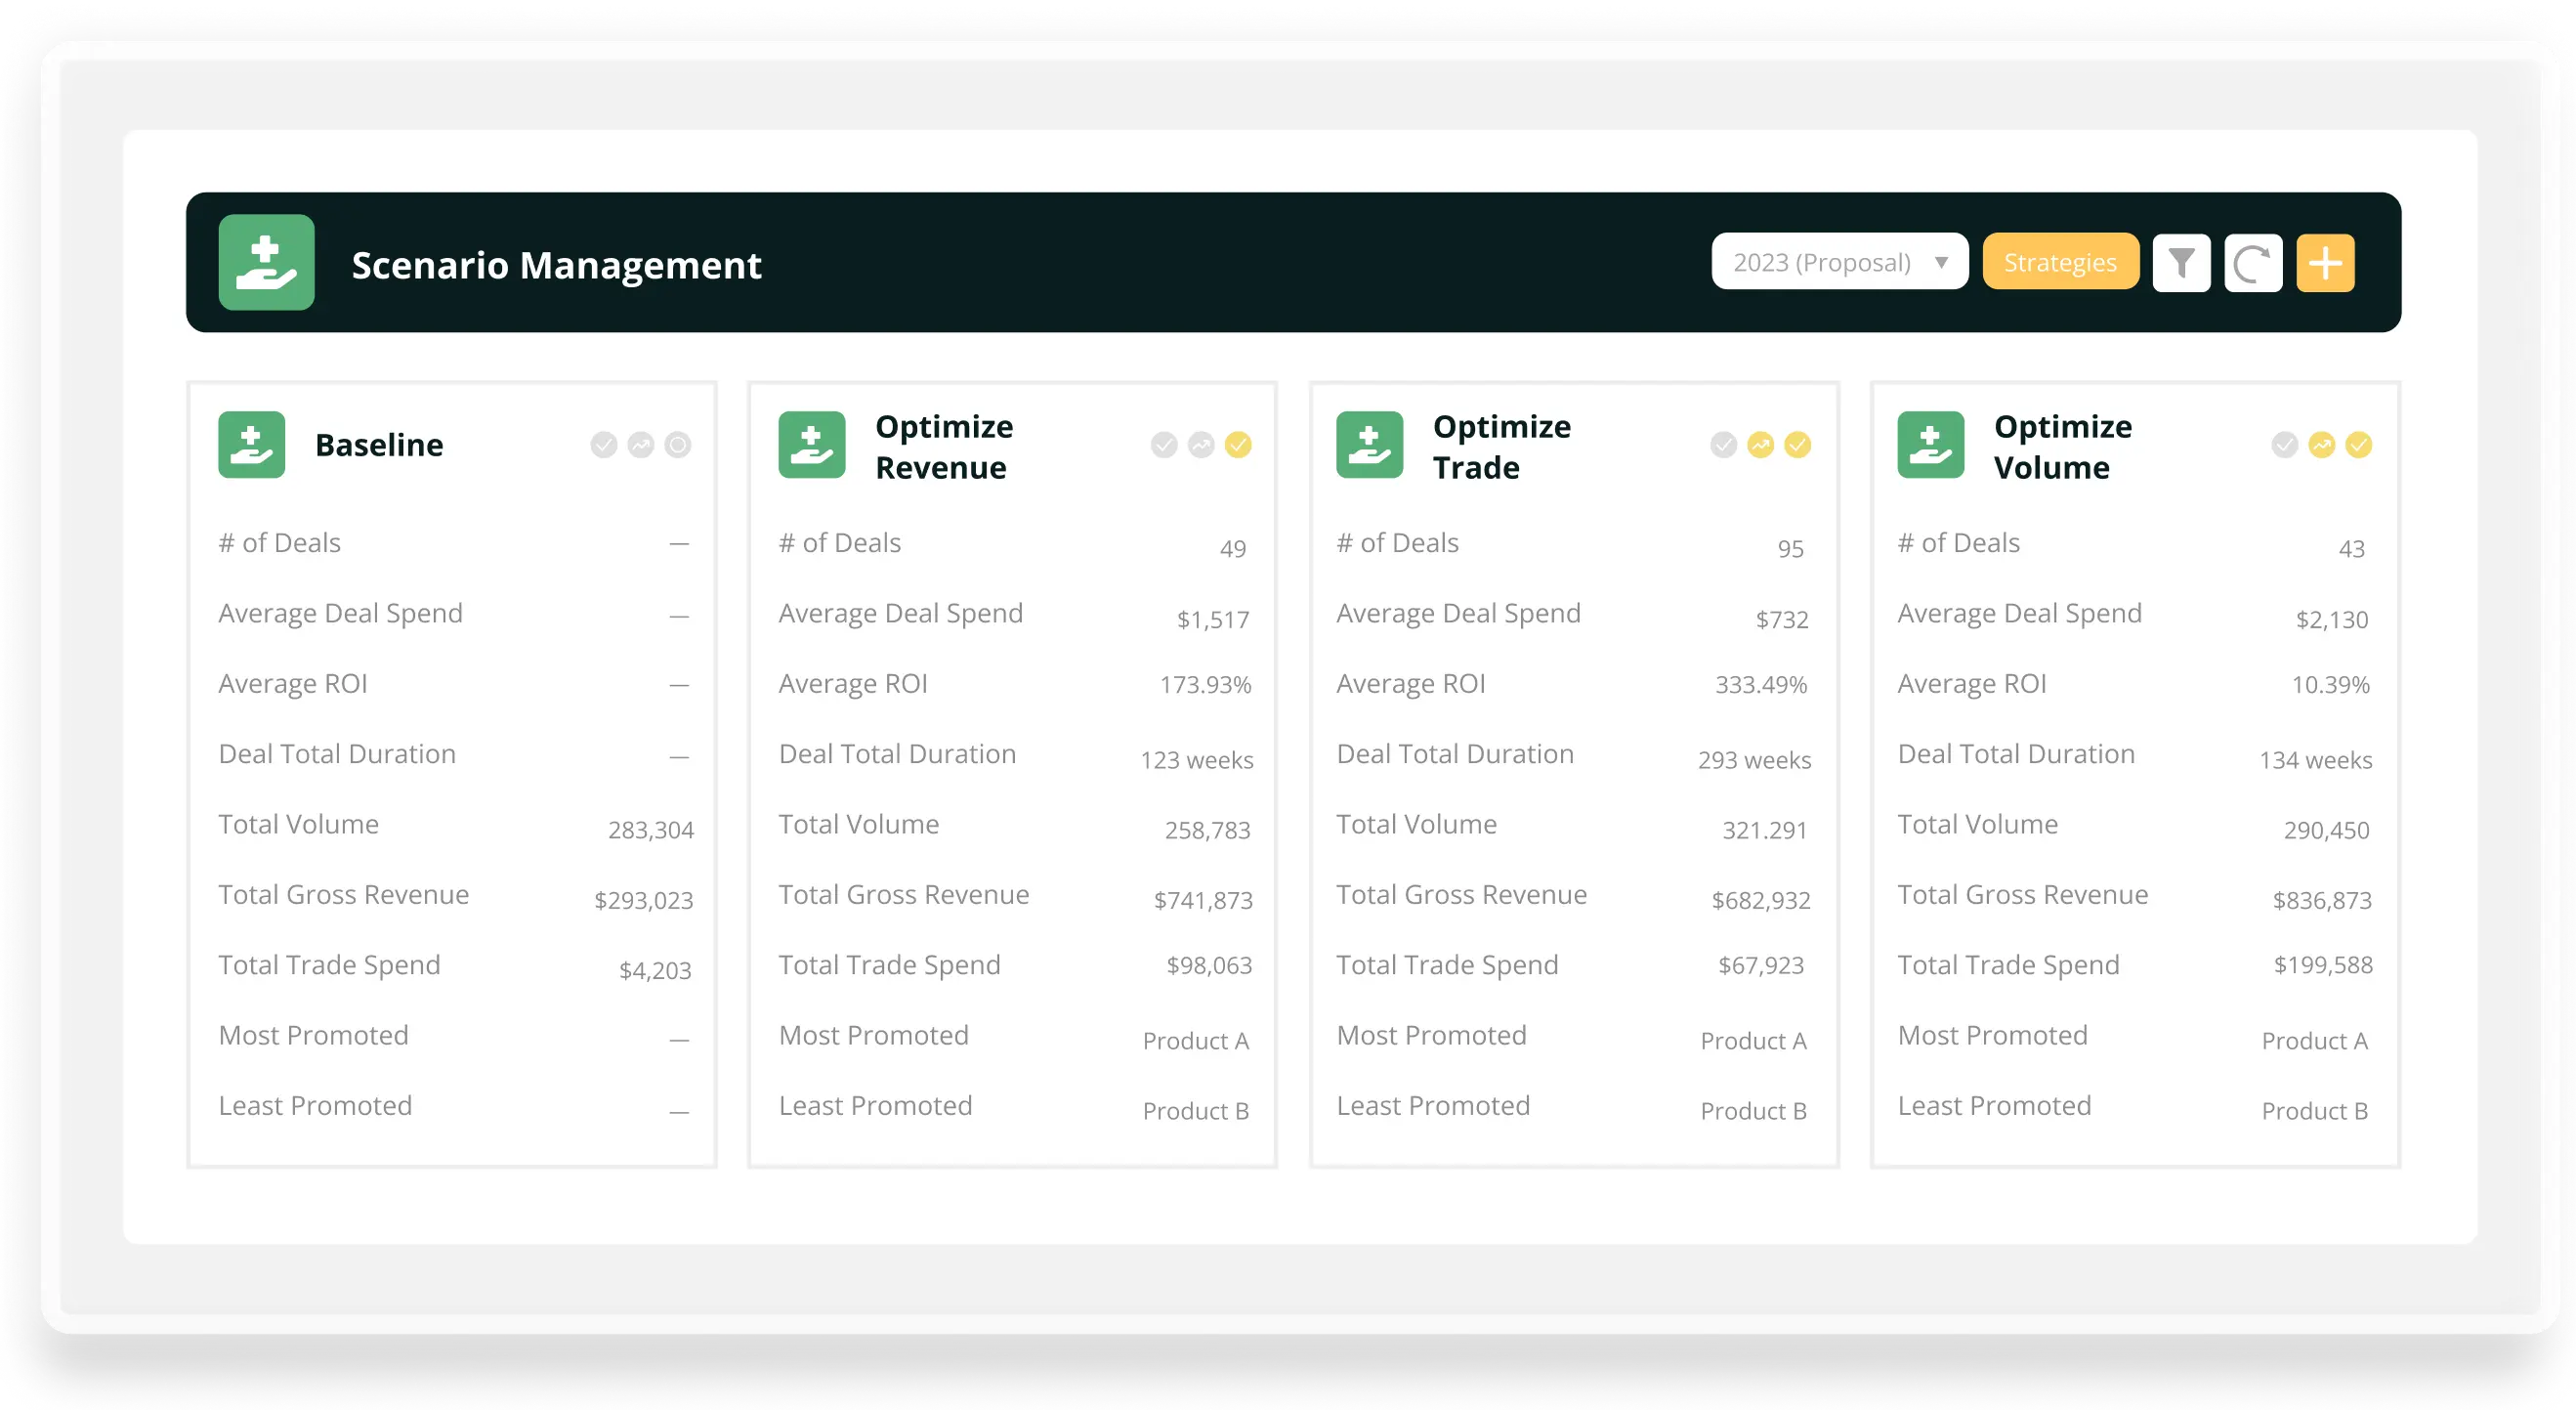The height and width of the screenshot is (1410, 2576).
Task: Toggle the yellow checkmark on Optimize Revenue card
Action: (x=1238, y=445)
